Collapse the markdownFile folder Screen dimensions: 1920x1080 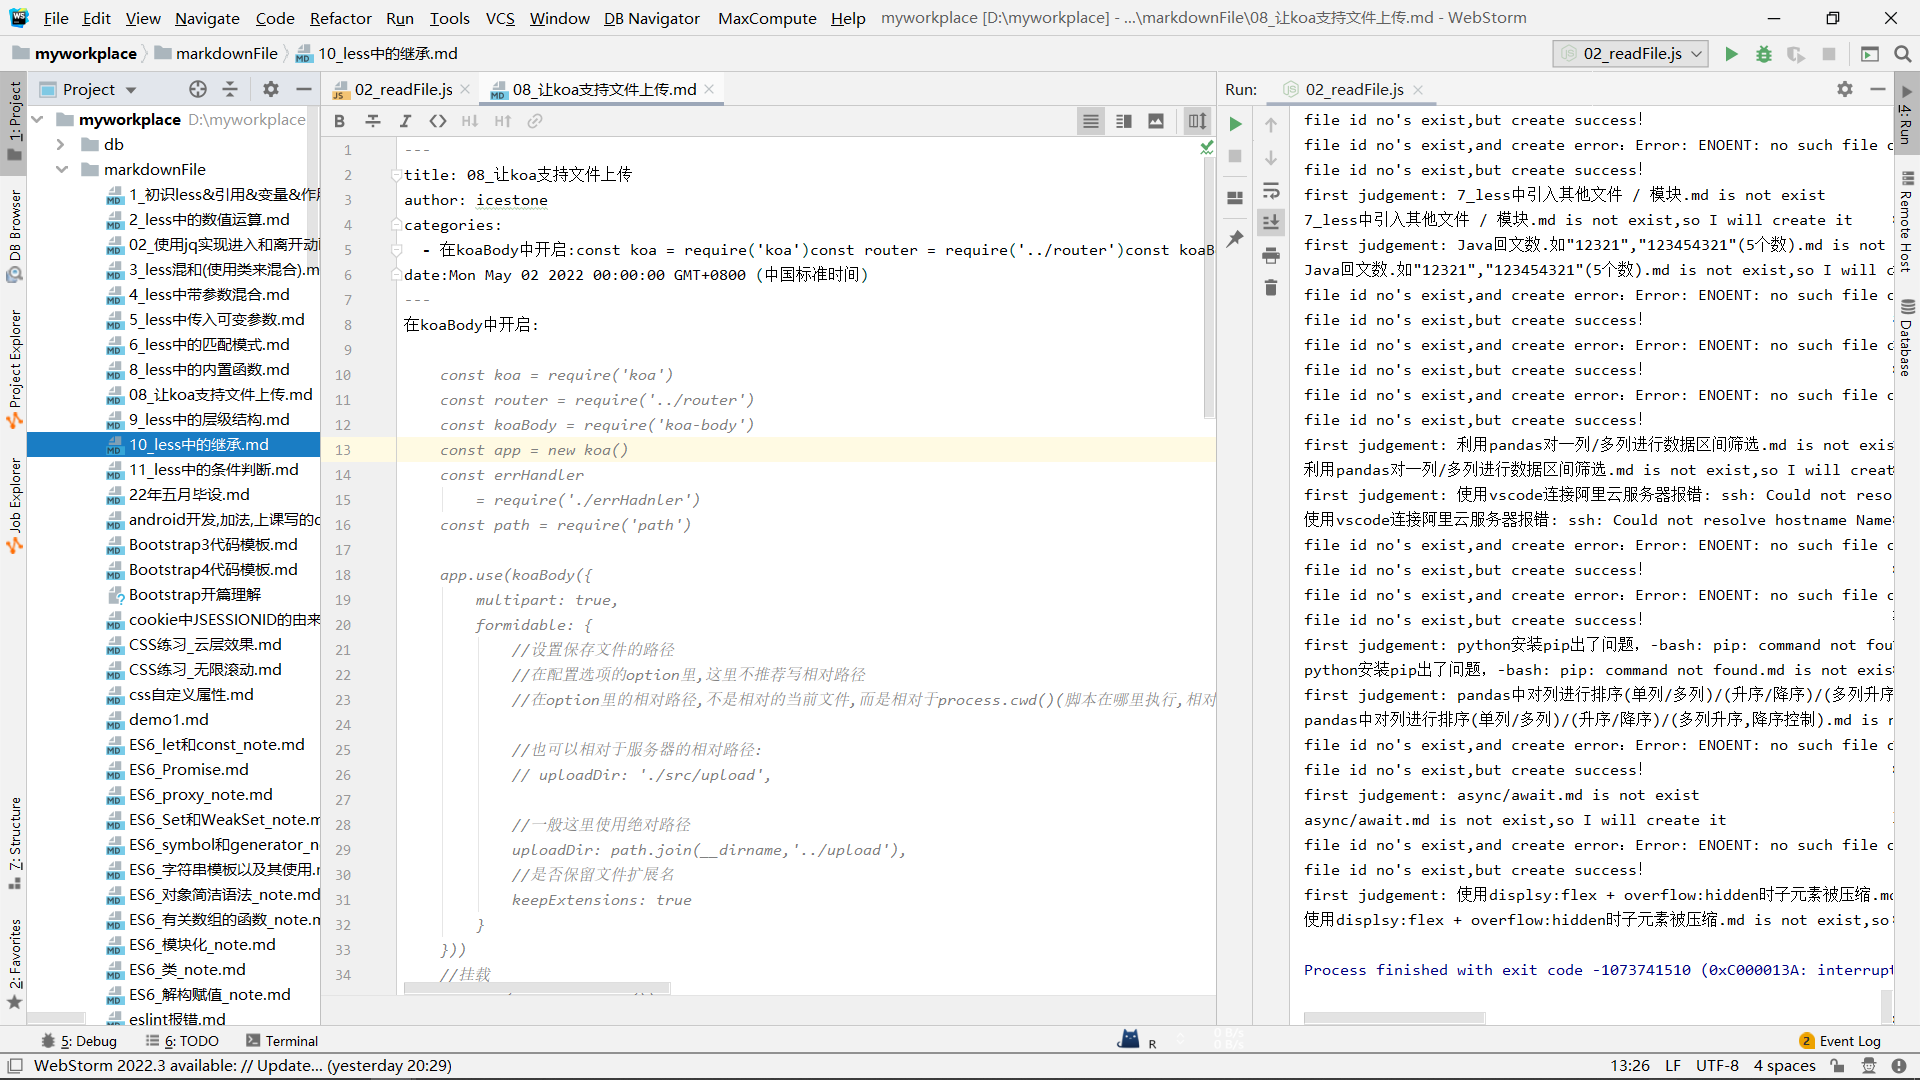tap(62, 170)
